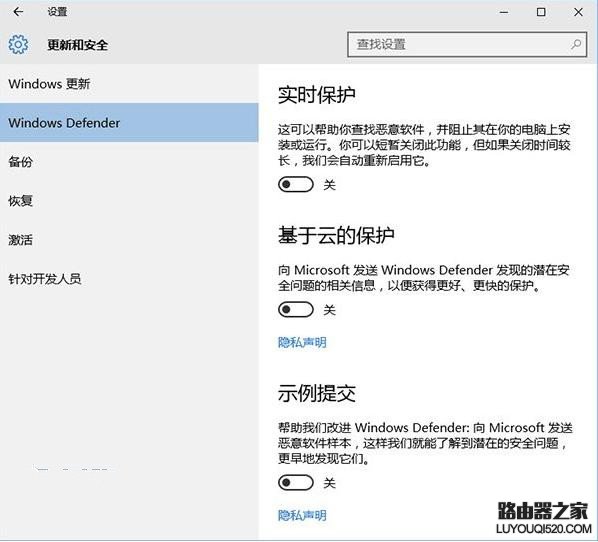Click the 设置 window title text

[57, 12]
